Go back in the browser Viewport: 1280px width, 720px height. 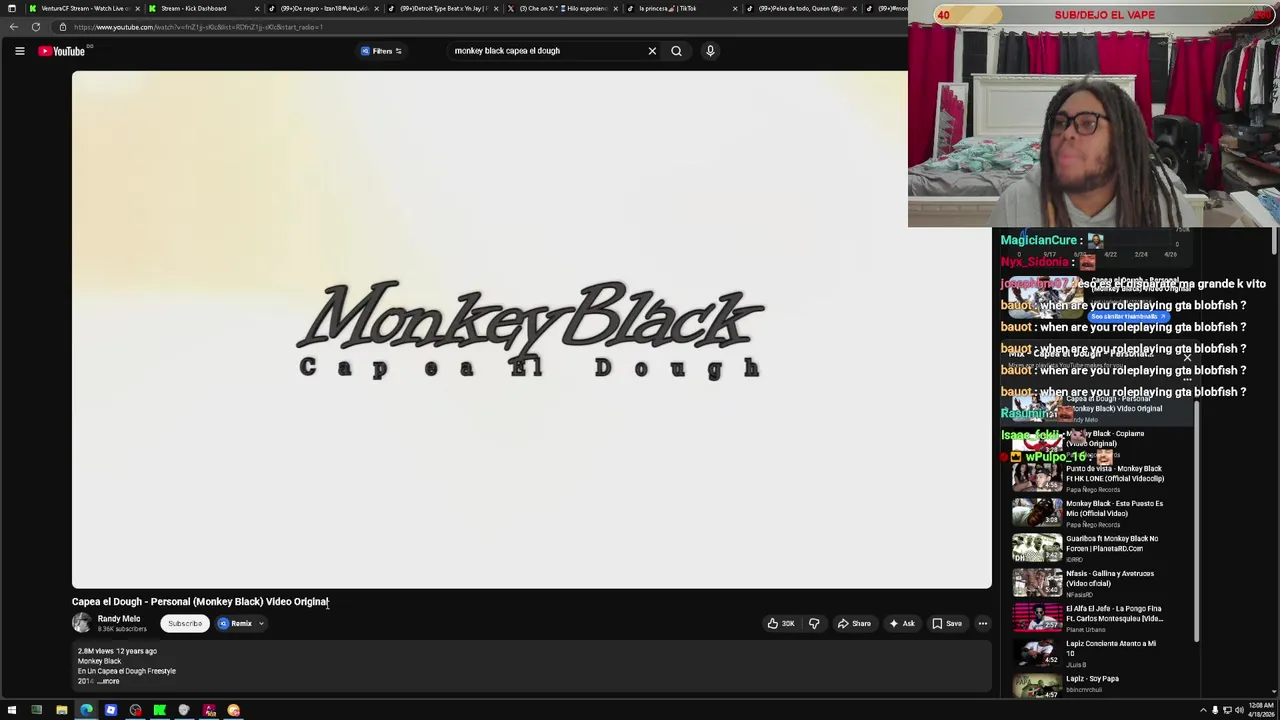(14, 27)
